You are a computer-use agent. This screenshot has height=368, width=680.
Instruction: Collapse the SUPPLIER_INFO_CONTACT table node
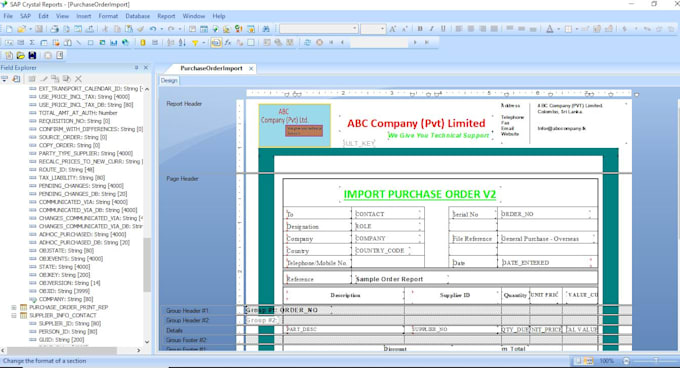(14, 316)
